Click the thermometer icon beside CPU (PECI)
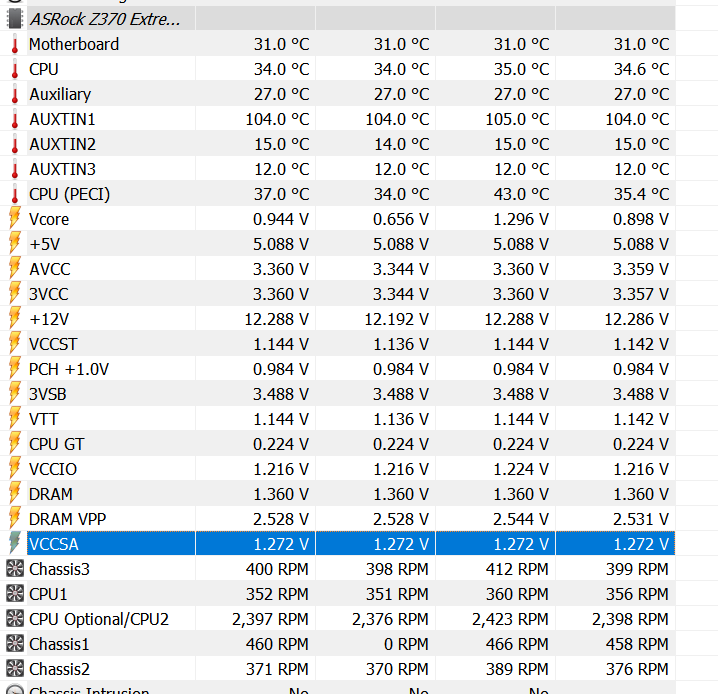 [15, 194]
